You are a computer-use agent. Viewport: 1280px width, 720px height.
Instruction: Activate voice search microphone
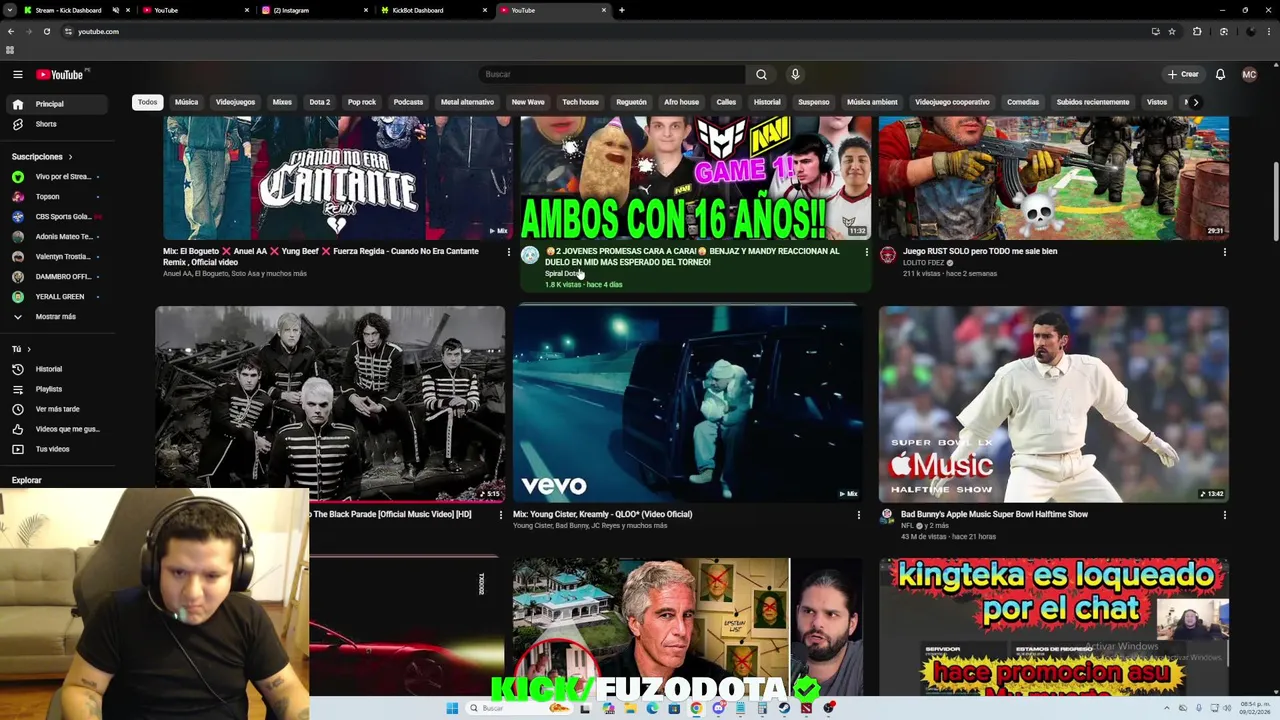click(x=795, y=74)
